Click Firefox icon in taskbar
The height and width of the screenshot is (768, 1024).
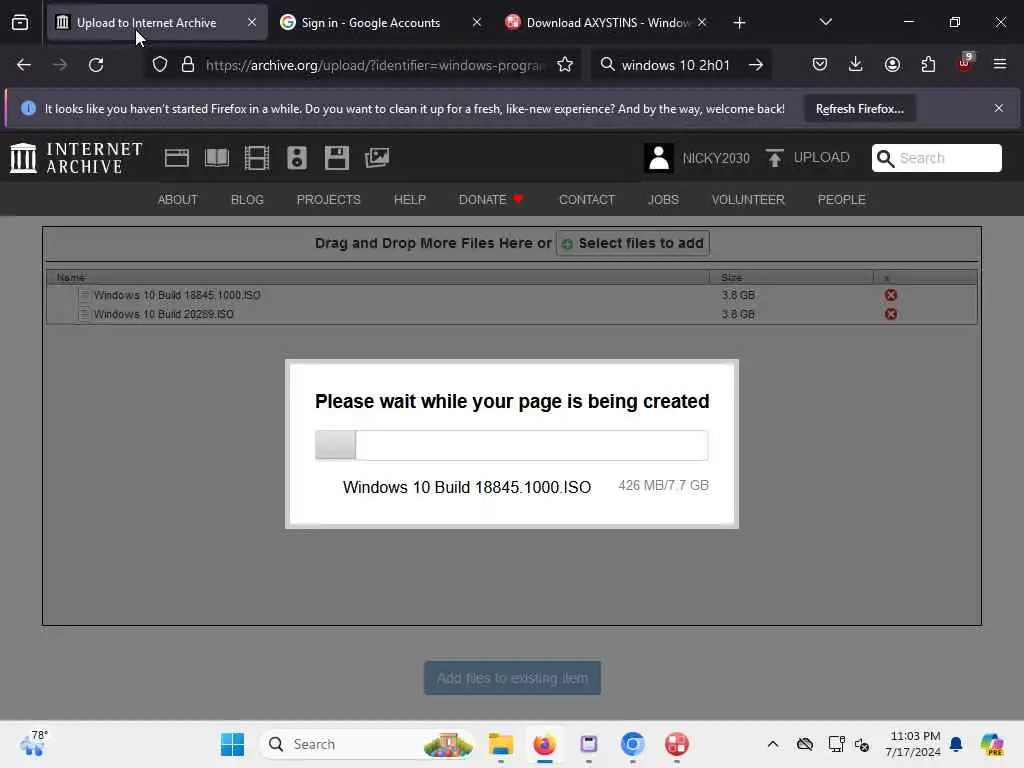click(545, 744)
